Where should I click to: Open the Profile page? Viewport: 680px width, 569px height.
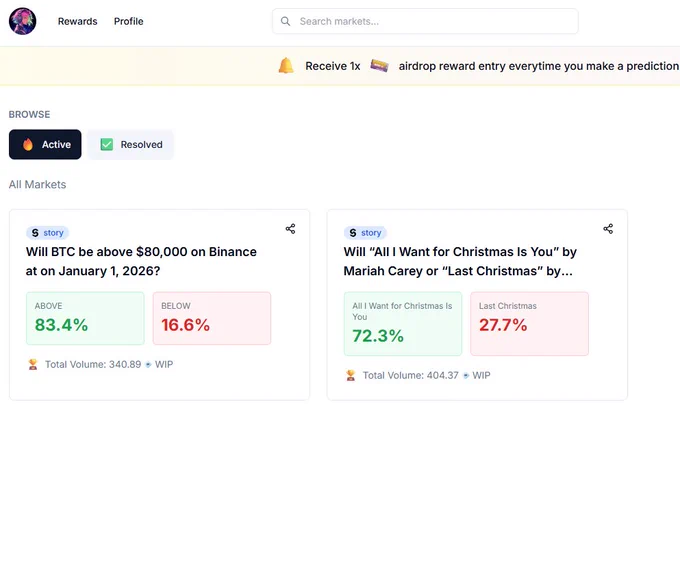(x=128, y=21)
